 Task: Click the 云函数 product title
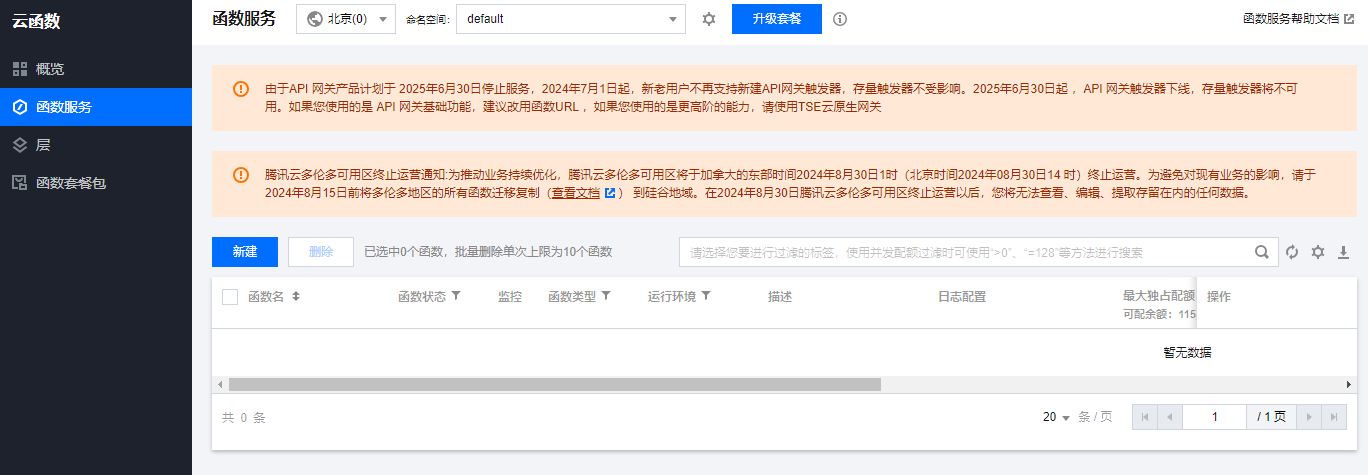(36, 23)
